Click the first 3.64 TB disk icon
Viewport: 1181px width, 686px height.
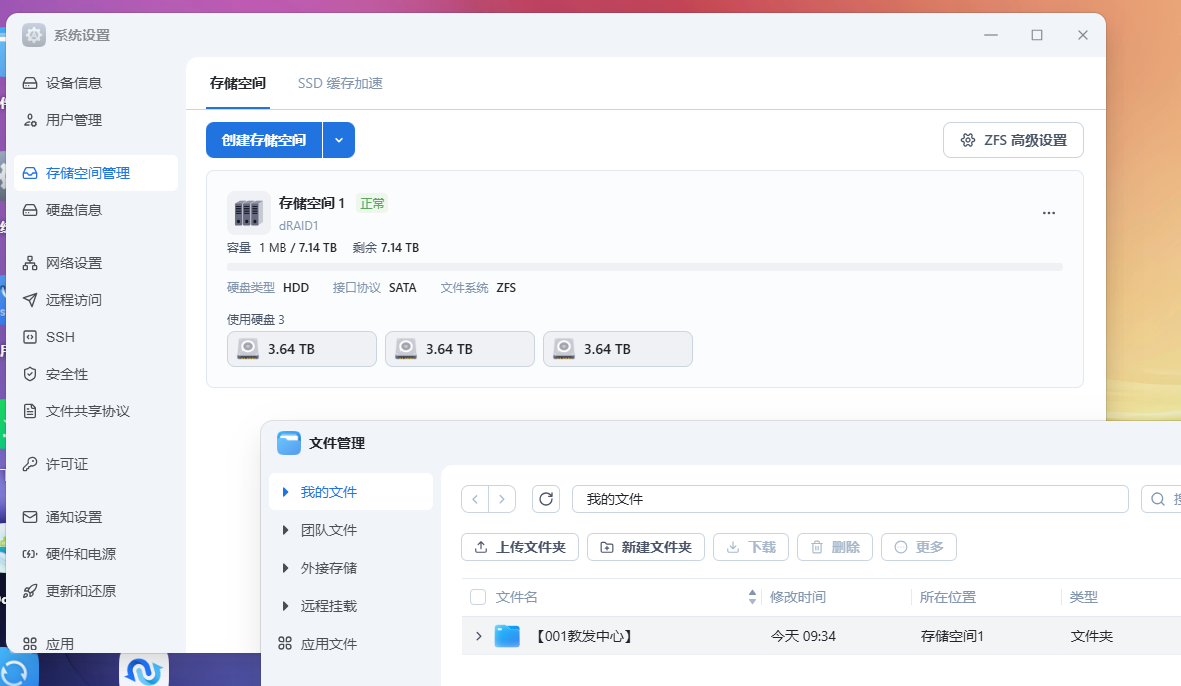[x=247, y=349]
